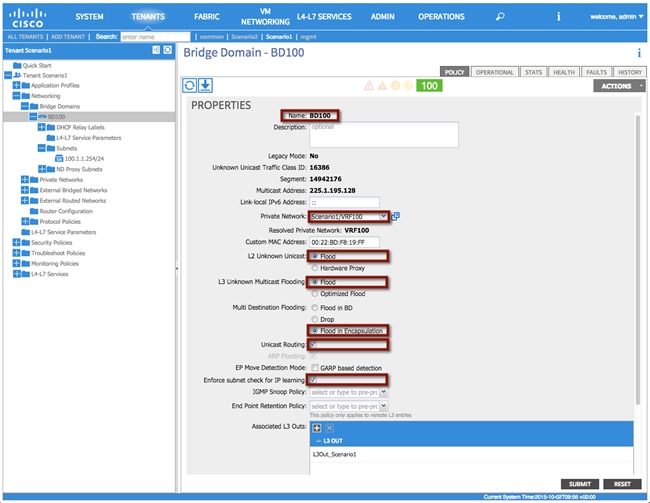Select subnet 100.1.1.254/24 in tree

(84, 159)
